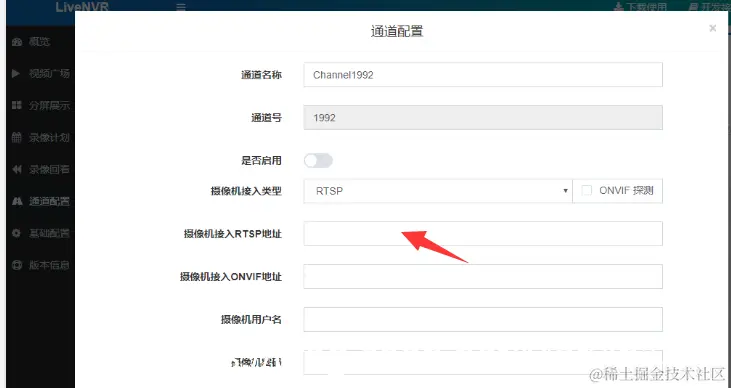Click the 基础配置 gear icon in sidebar
Image resolution: width=731 pixels, height=388 pixels.
coord(17,233)
